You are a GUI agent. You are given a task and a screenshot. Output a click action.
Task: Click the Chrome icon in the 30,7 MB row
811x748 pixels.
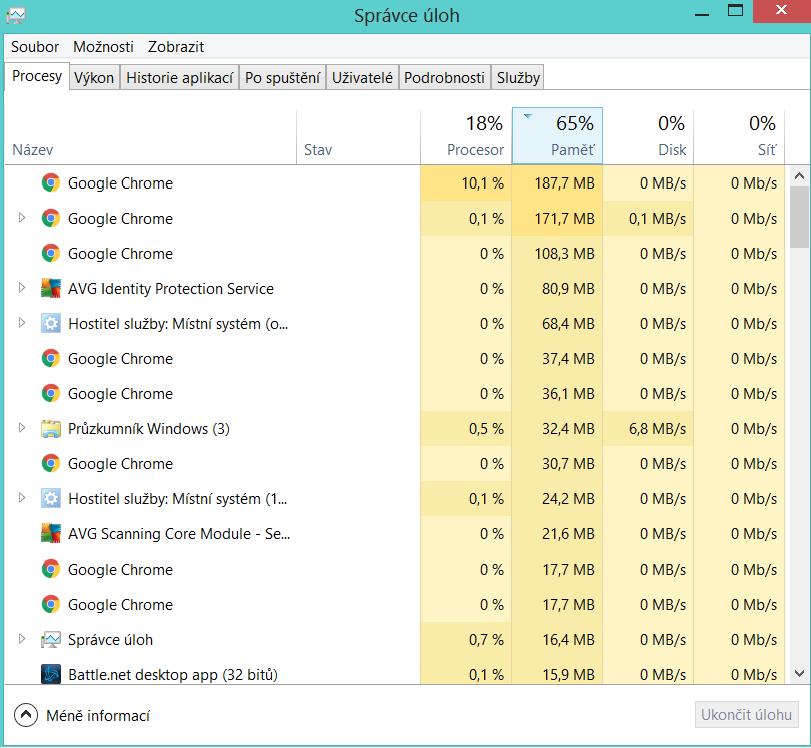pos(51,463)
